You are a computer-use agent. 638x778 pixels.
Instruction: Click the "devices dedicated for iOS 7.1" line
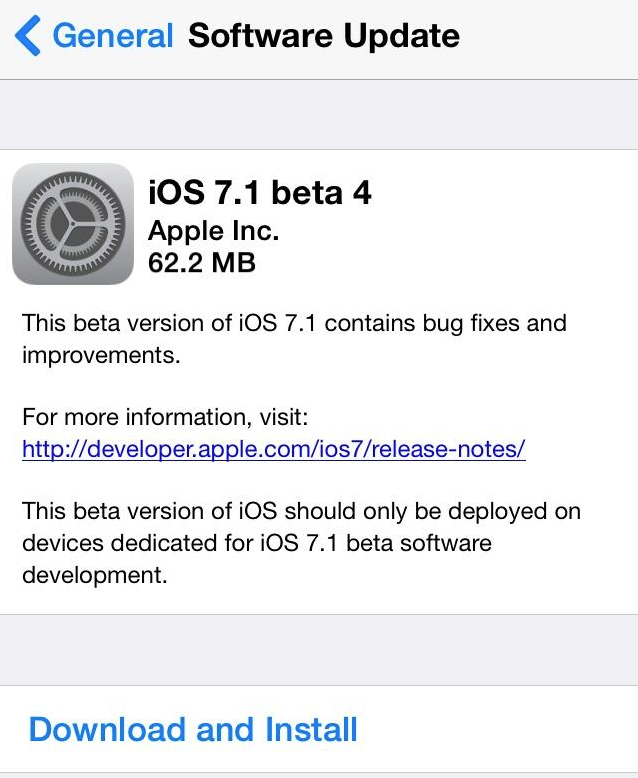point(256,544)
